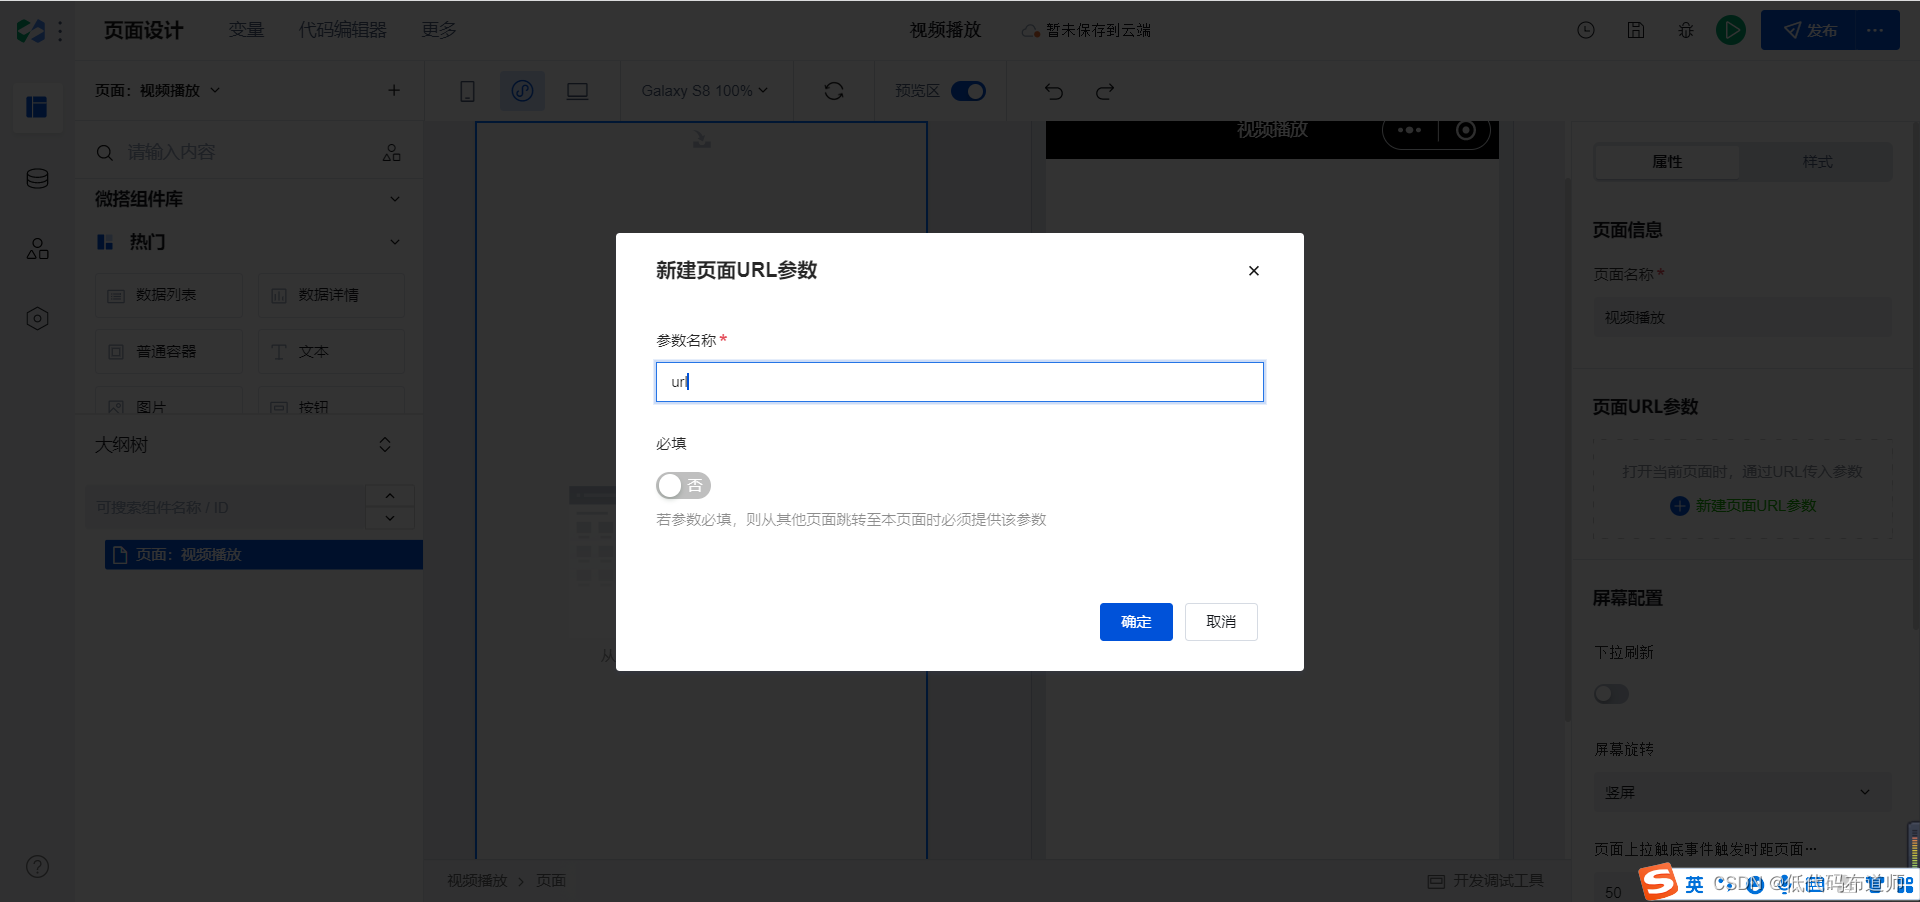The width and height of the screenshot is (1920, 902).
Task: Switch to the 样式 tab
Action: click(1817, 162)
